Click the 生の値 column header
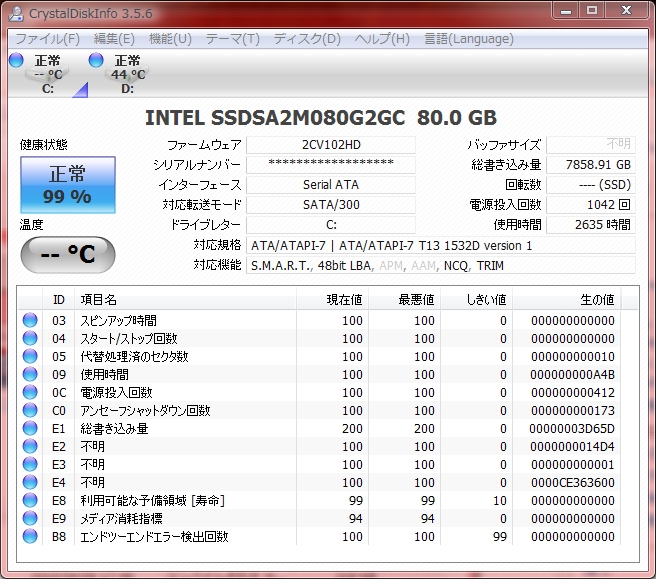656x579 pixels. pyautogui.click(x=597, y=299)
